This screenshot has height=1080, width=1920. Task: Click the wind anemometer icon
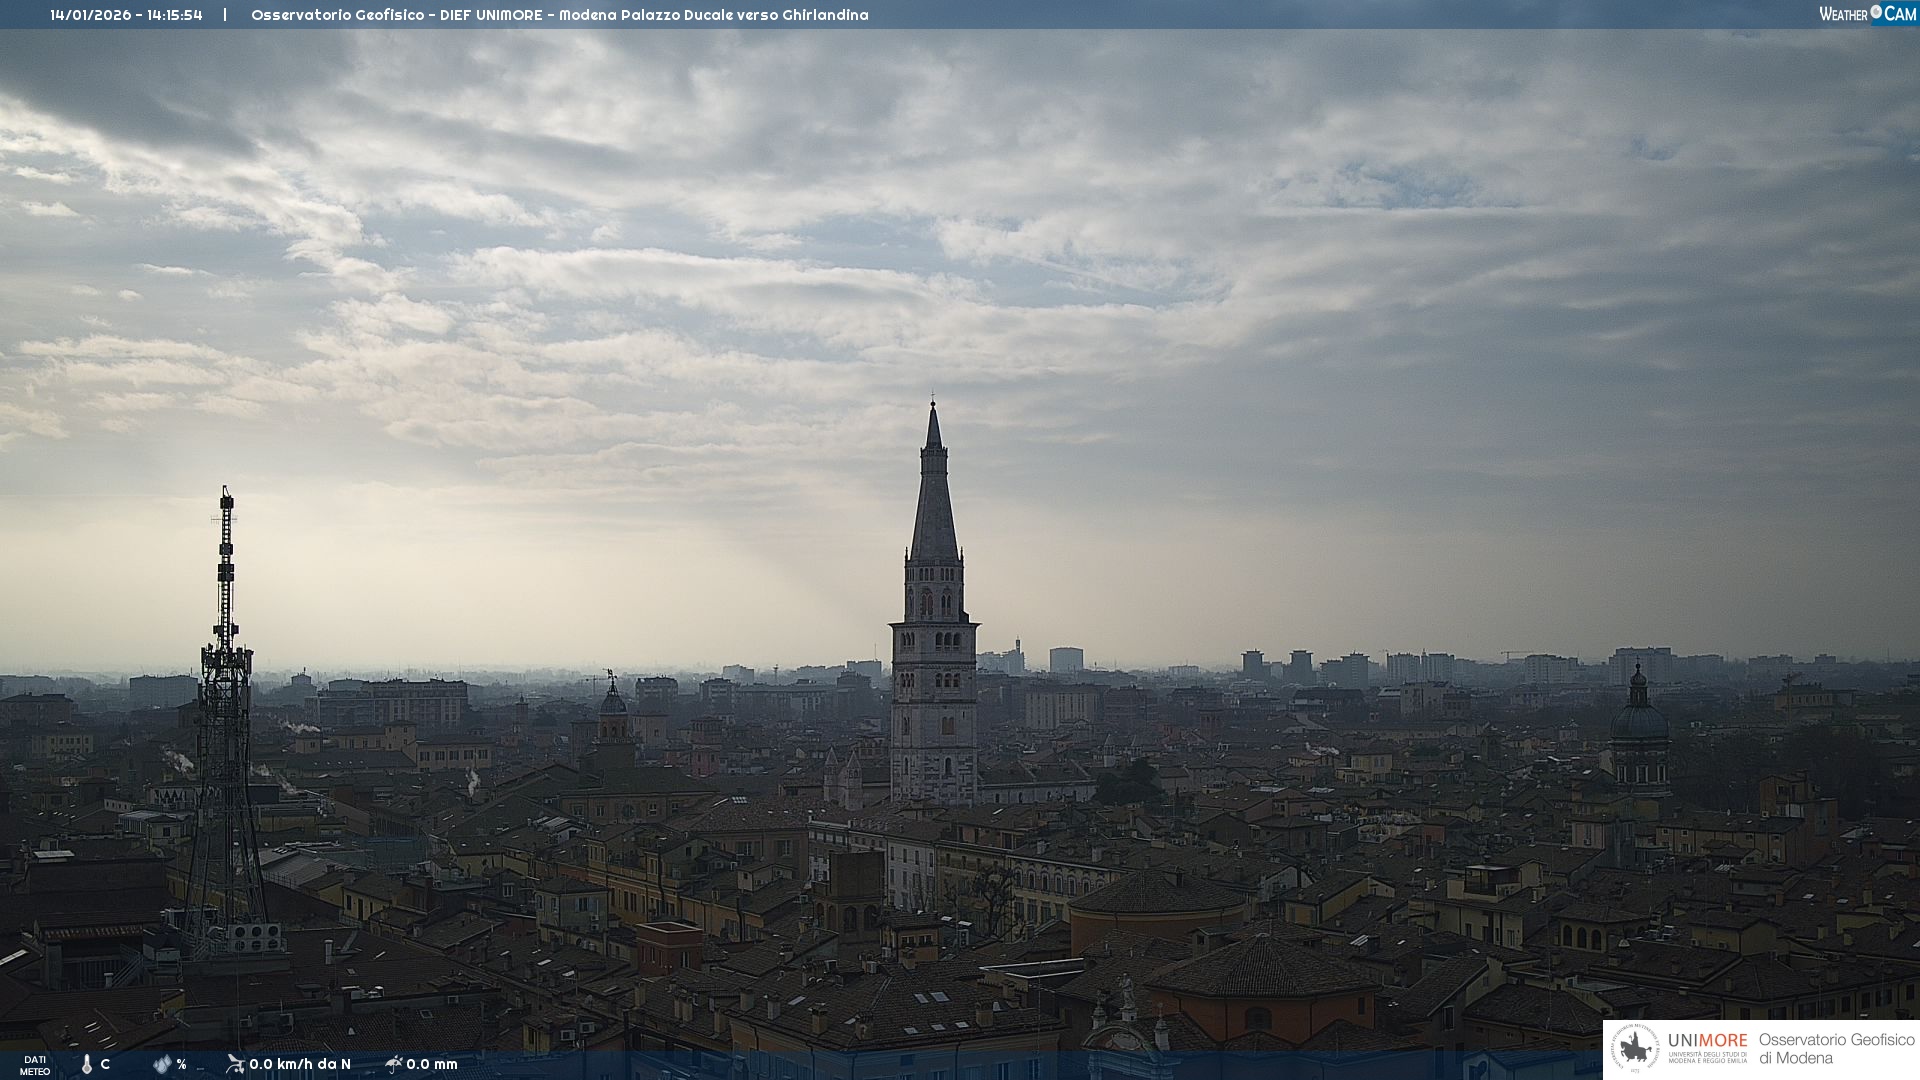[235, 1064]
